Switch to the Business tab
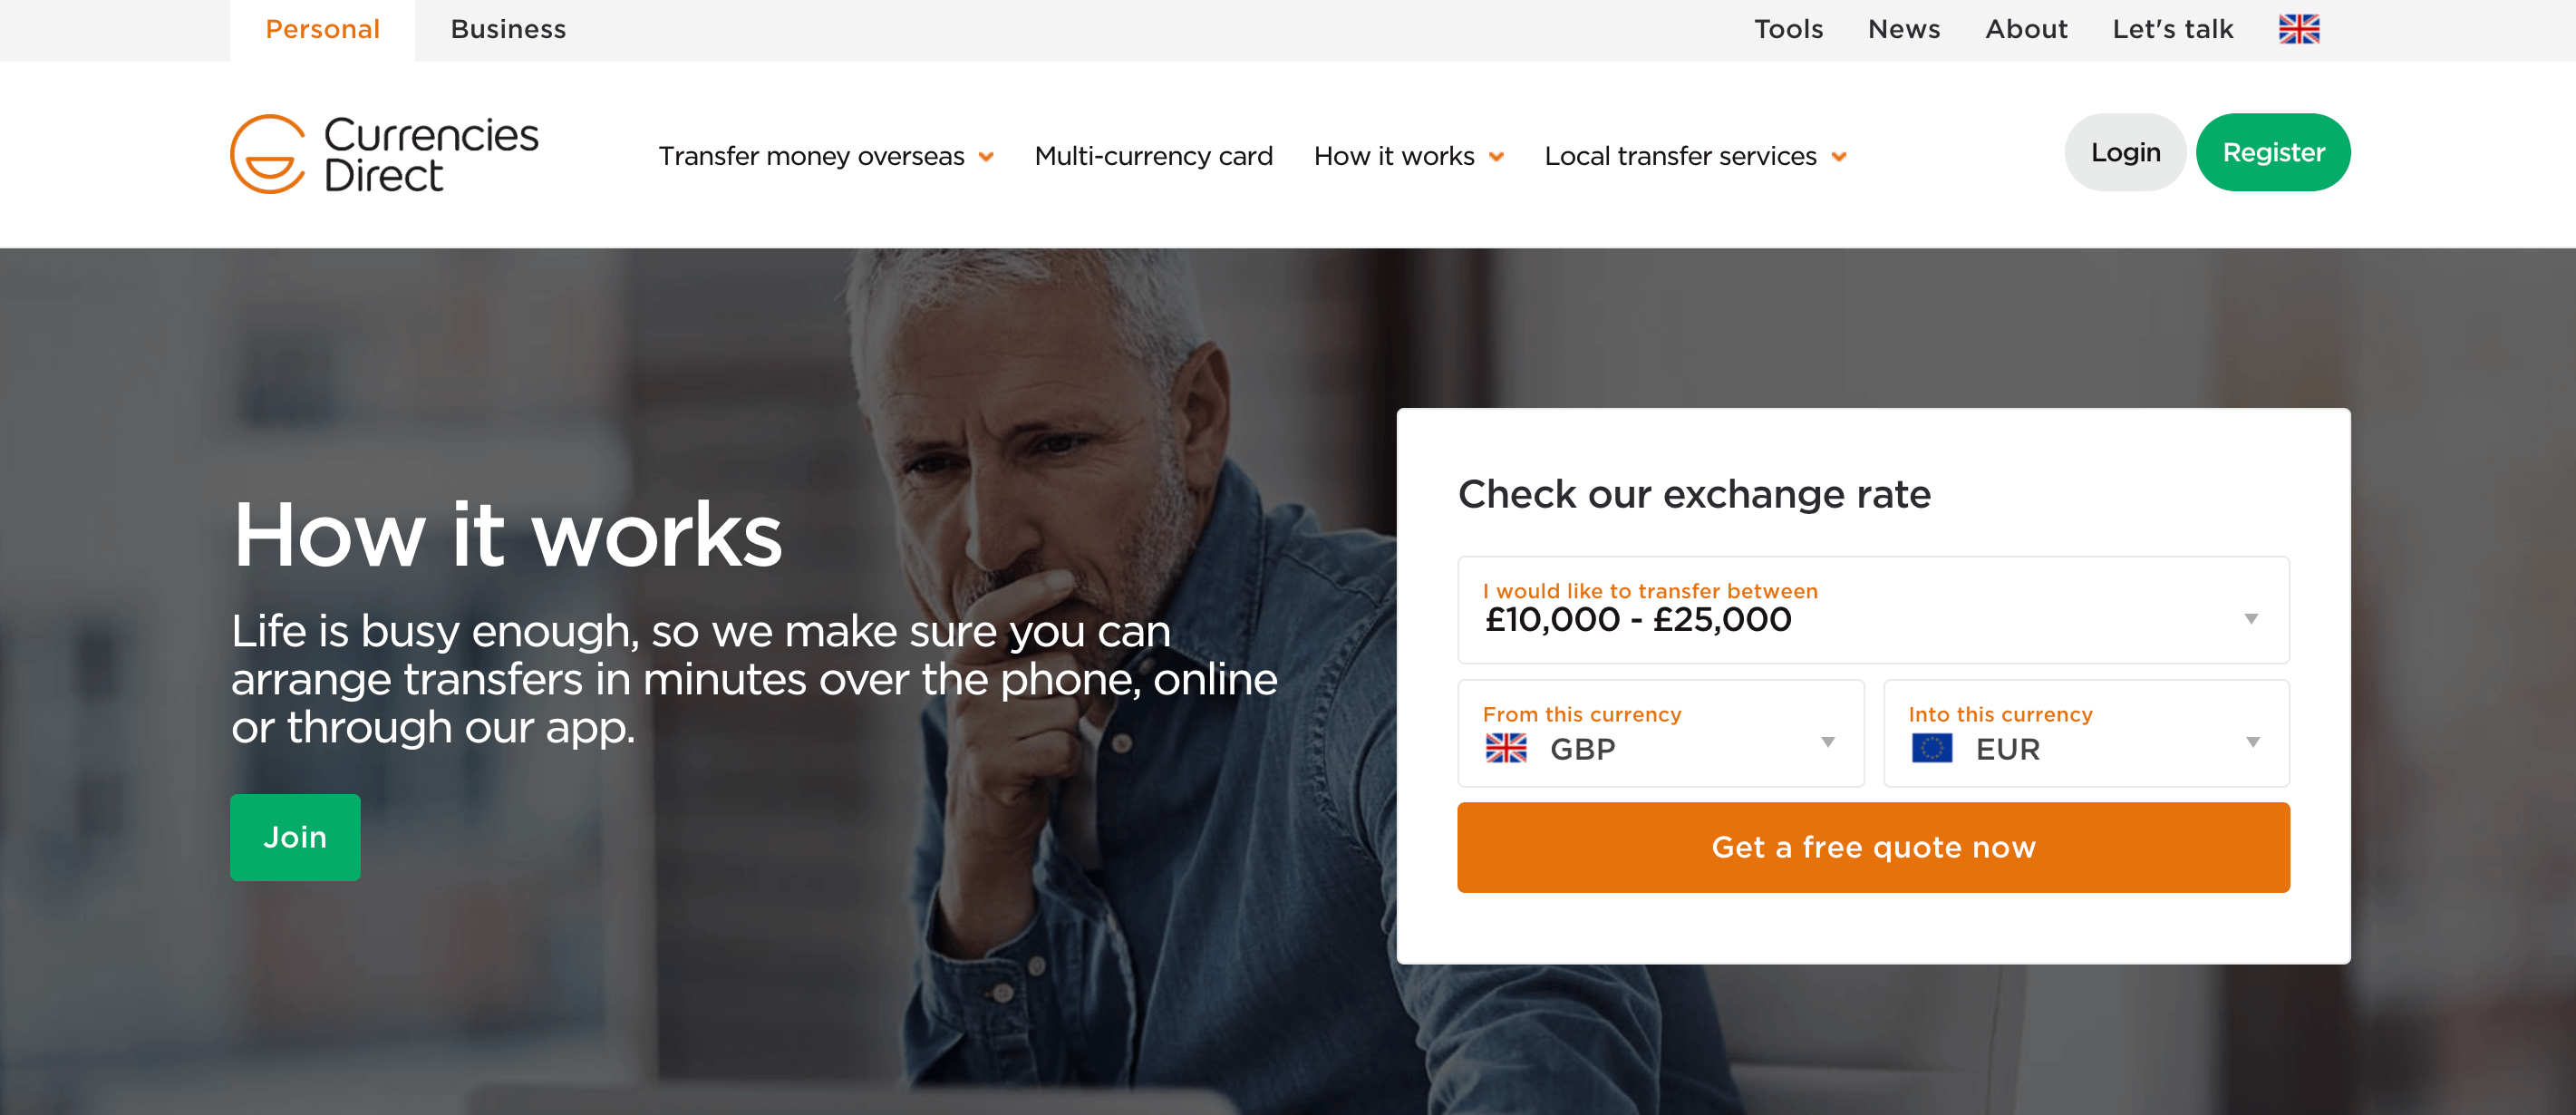Image resolution: width=2576 pixels, height=1115 pixels. [x=508, y=30]
